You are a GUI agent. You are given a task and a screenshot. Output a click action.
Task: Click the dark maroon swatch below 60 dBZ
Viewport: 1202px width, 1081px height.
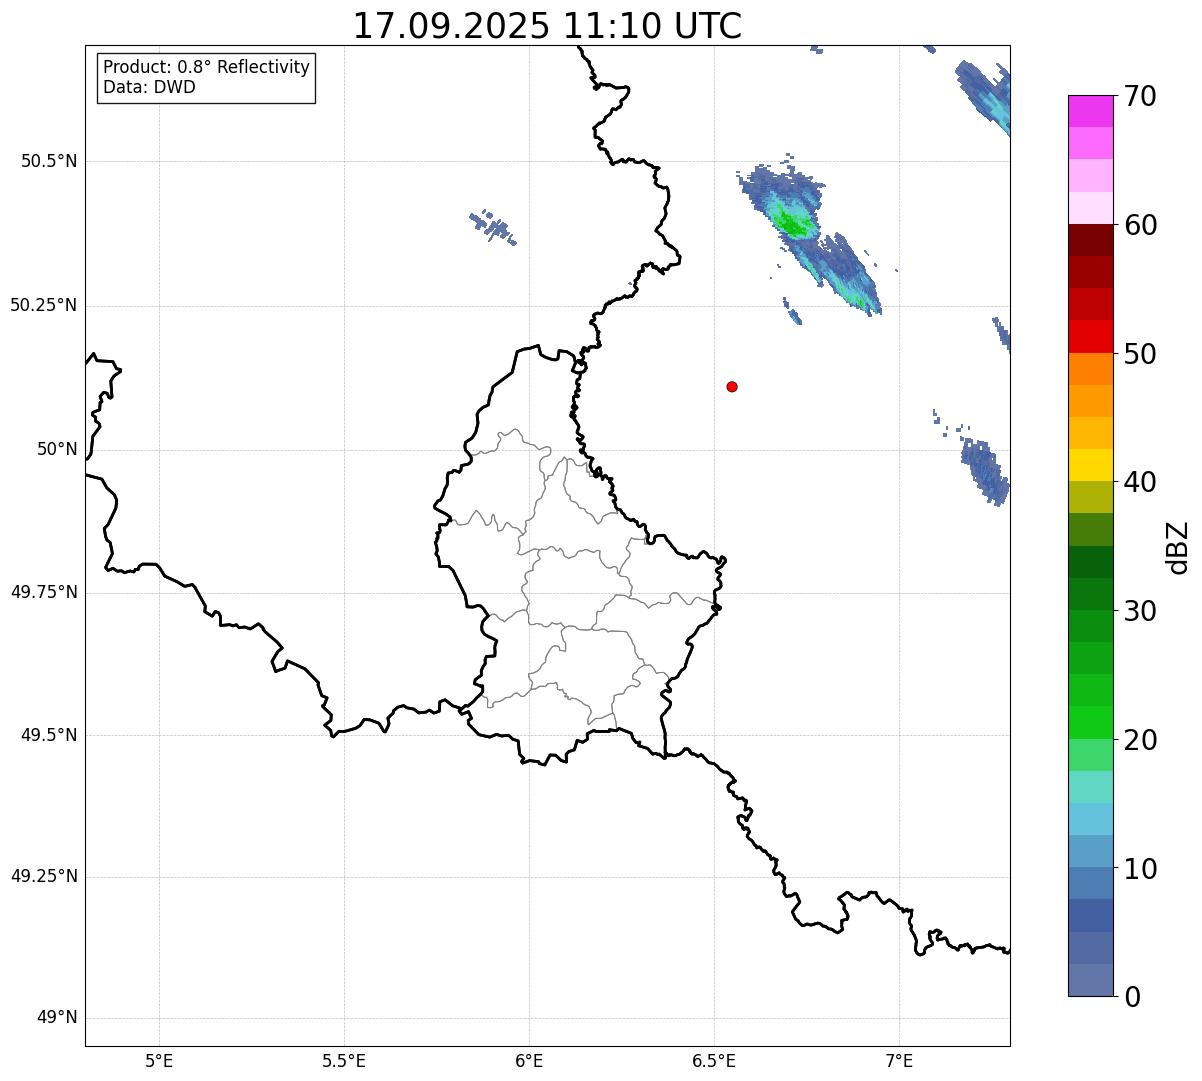pyautogui.click(x=1090, y=240)
